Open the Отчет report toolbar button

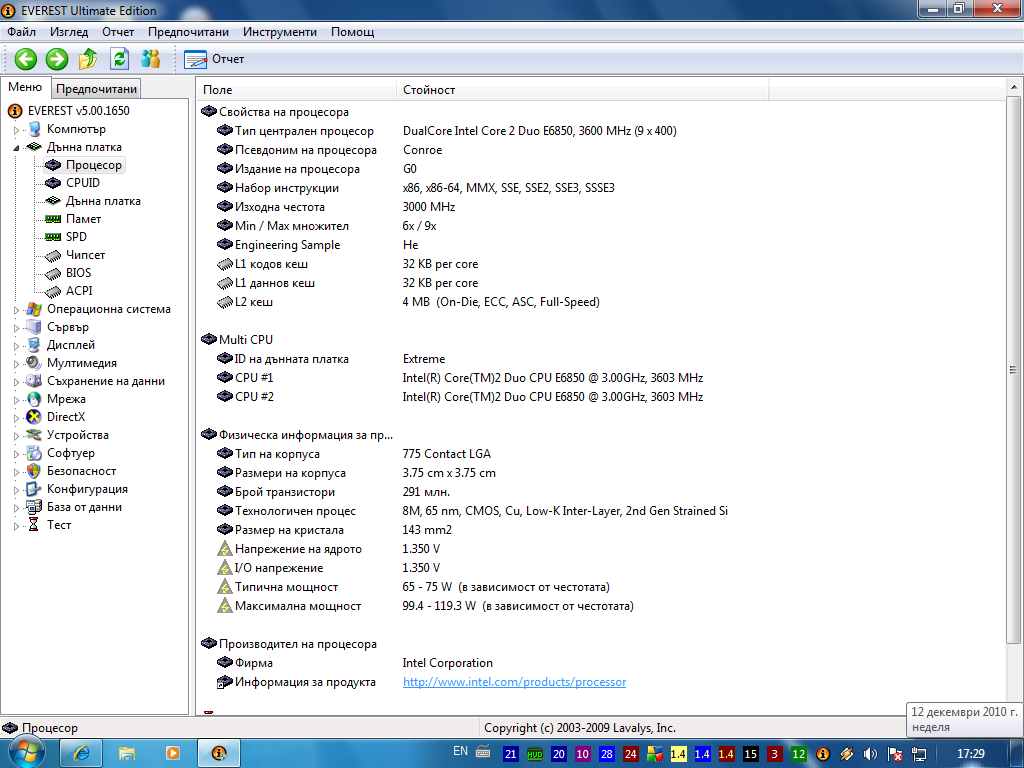point(214,59)
